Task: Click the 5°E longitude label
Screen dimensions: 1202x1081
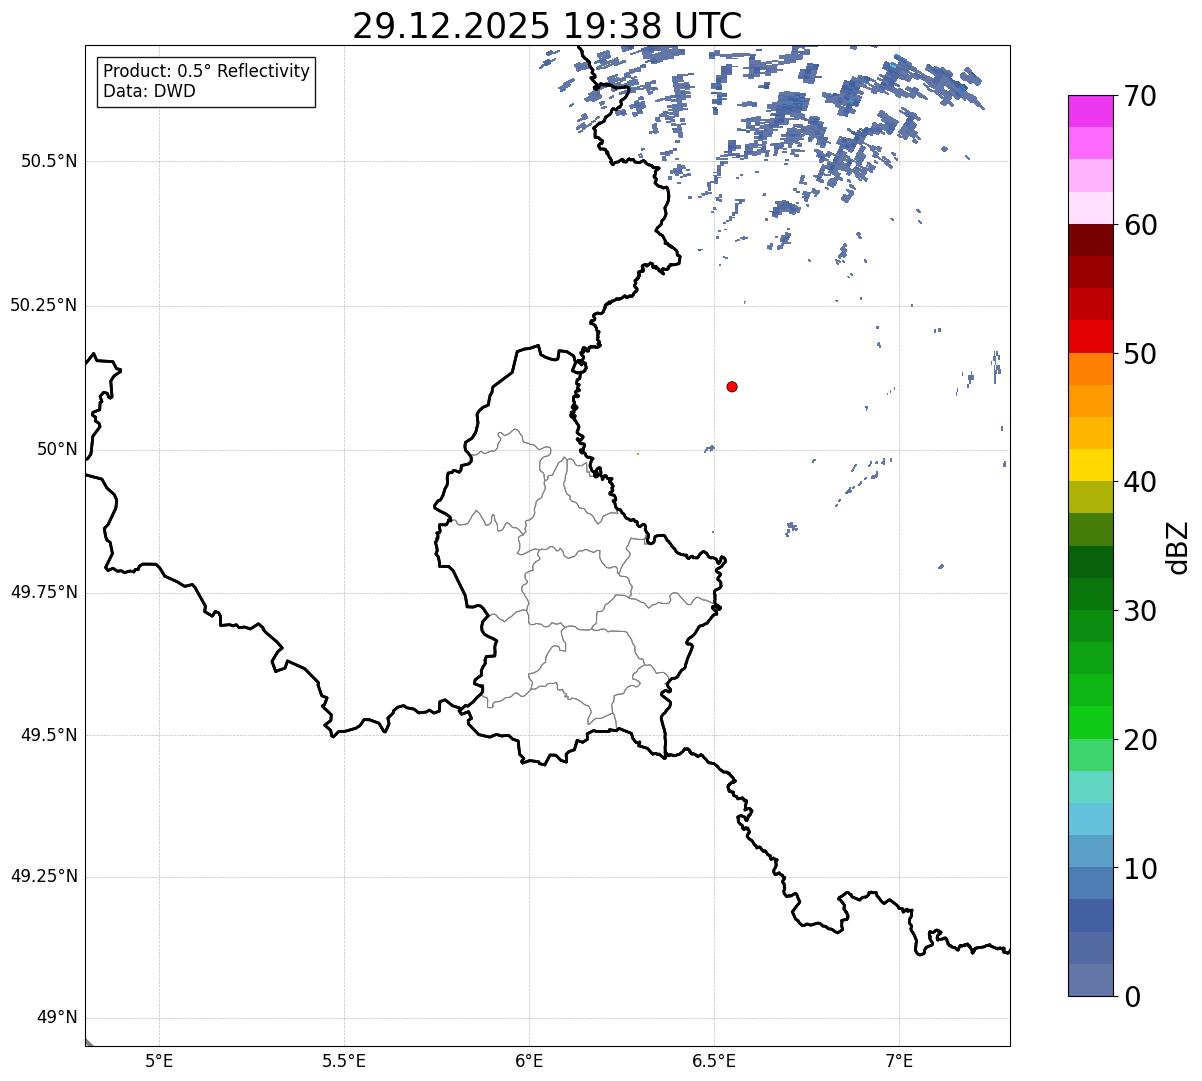Action: [159, 1060]
